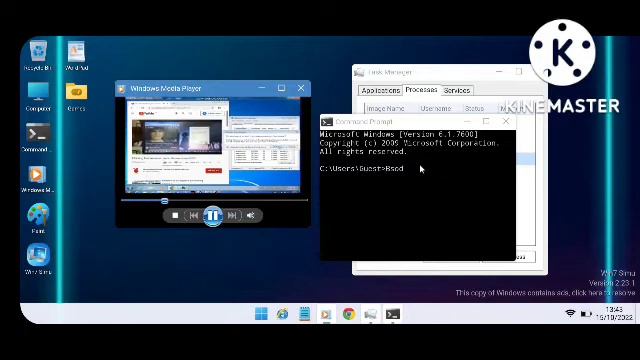640x360 pixels.
Task: Open the Games folder on desktop
Action: tap(76, 96)
